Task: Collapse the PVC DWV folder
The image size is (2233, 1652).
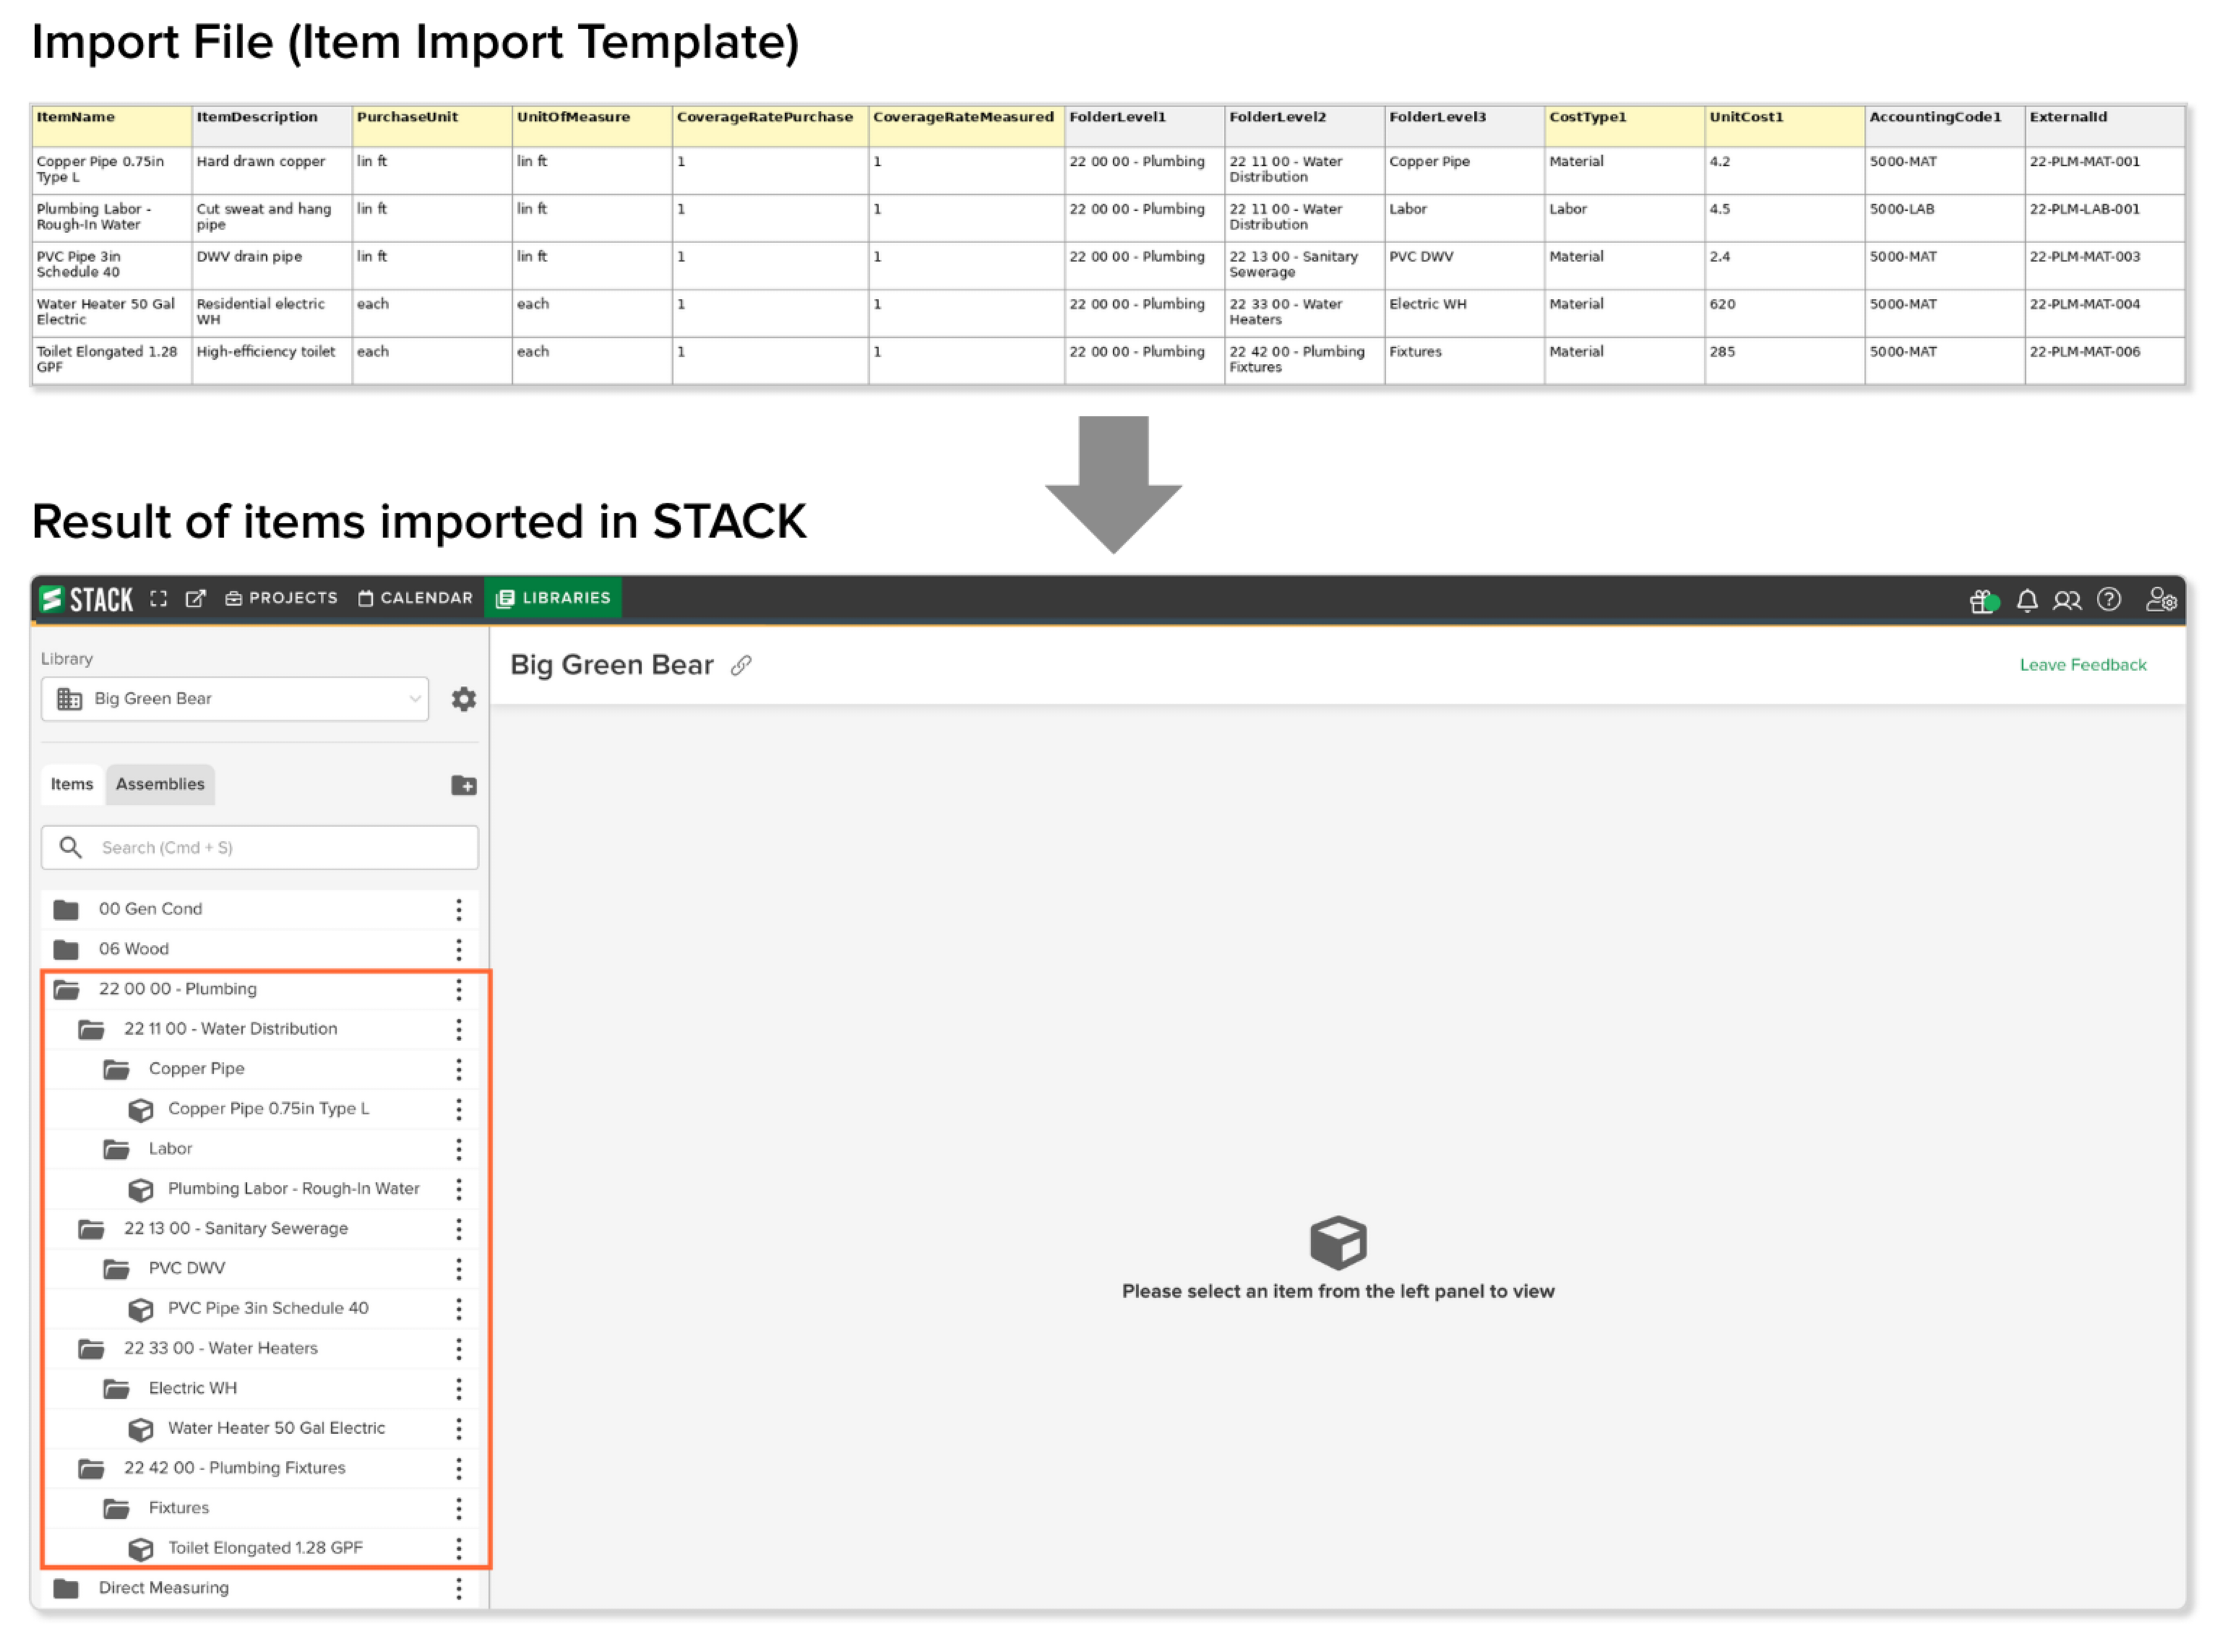Action: coord(116,1269)
